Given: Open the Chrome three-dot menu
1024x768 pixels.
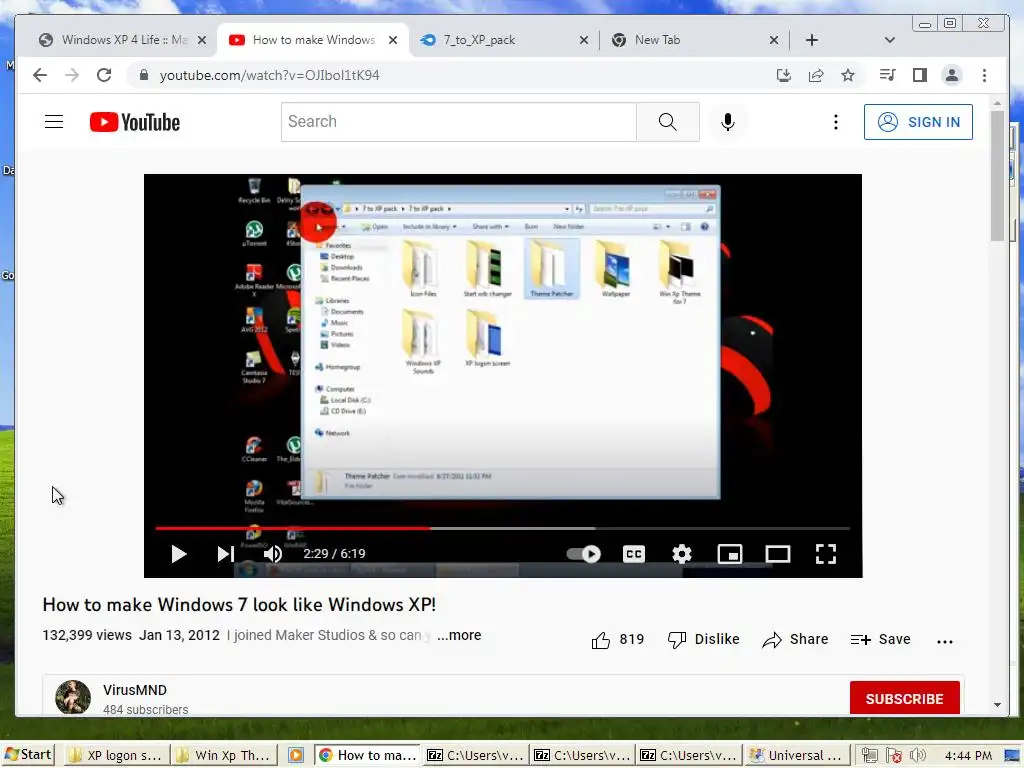Looking at the screenshot, I should point(984,75).
